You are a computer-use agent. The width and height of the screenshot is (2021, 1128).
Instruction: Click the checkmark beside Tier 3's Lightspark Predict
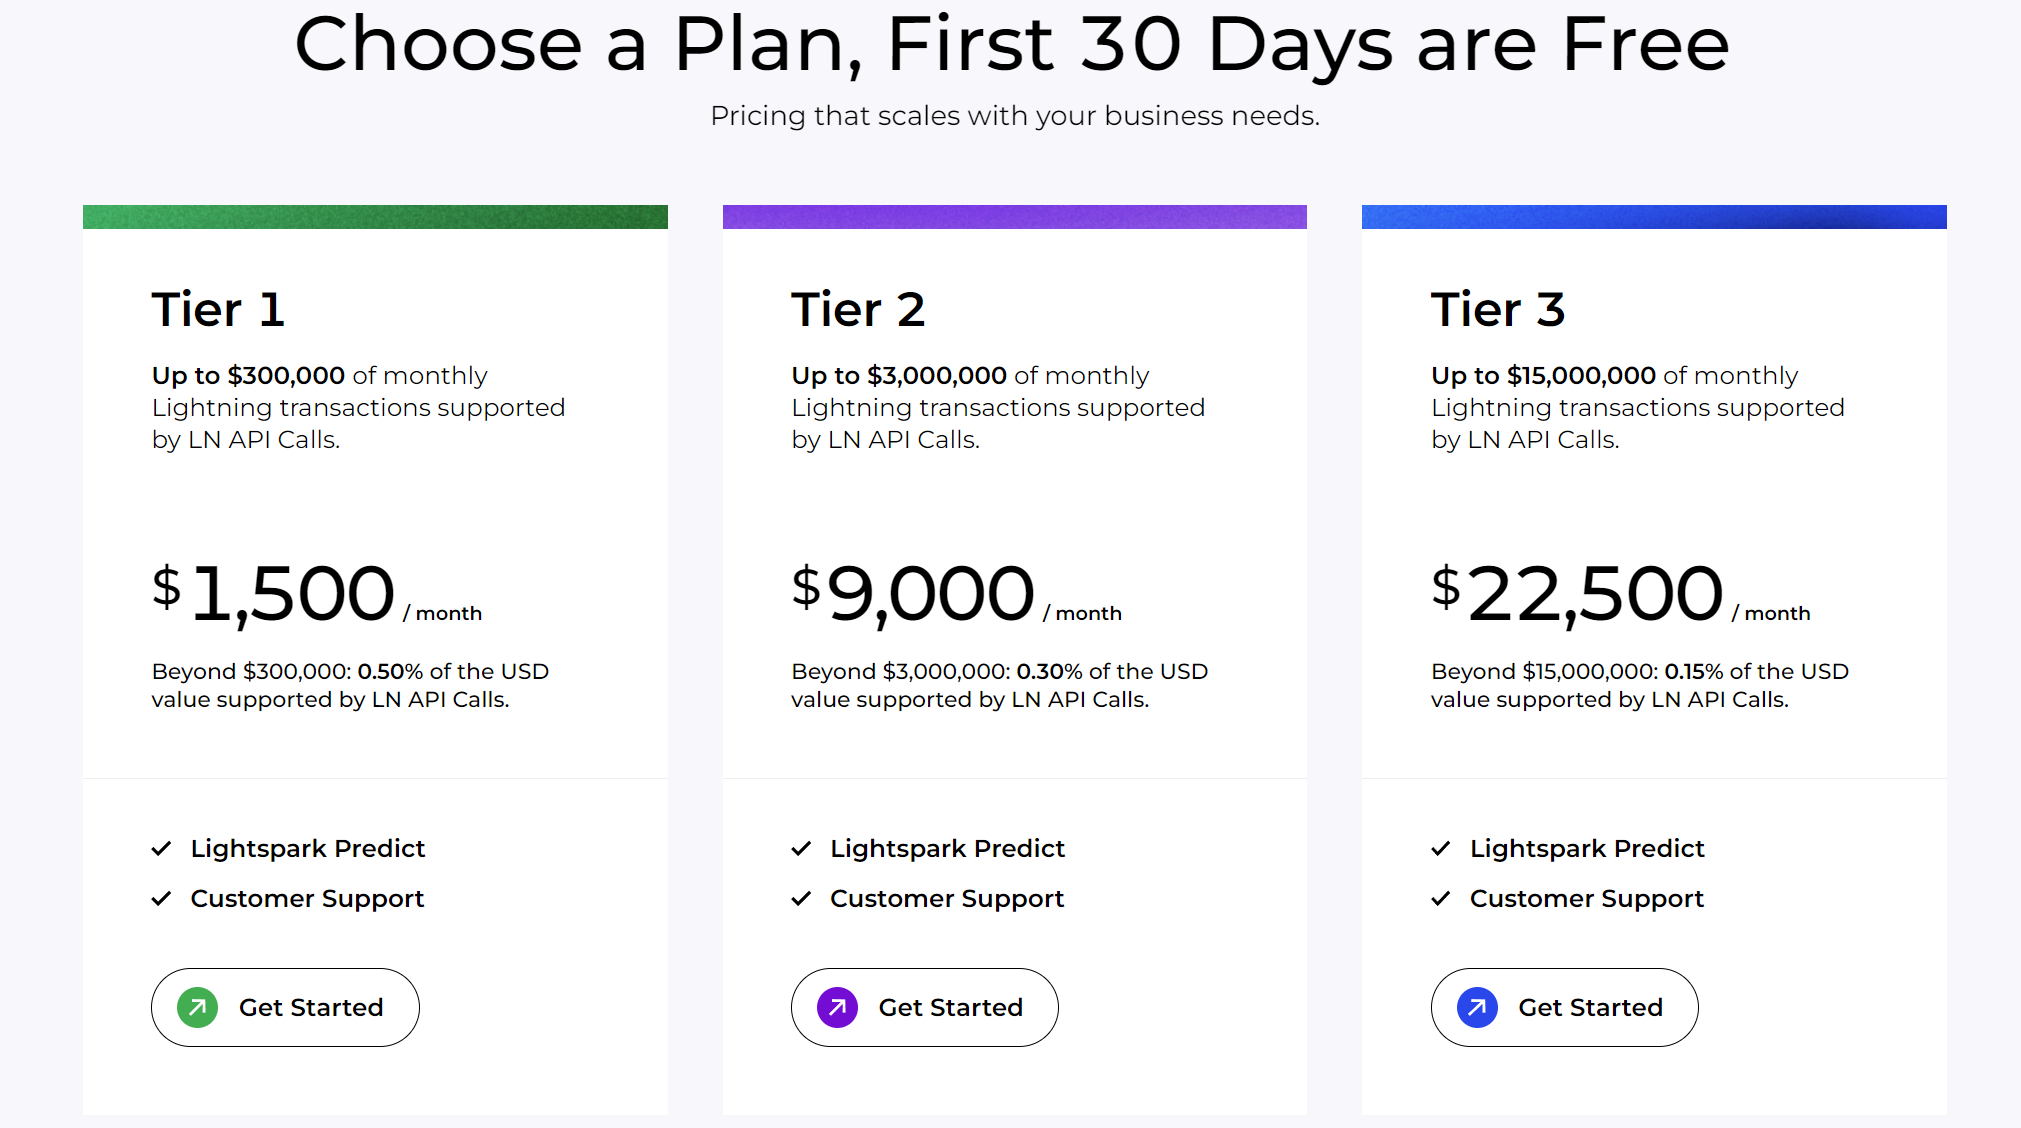point(1441,848)
